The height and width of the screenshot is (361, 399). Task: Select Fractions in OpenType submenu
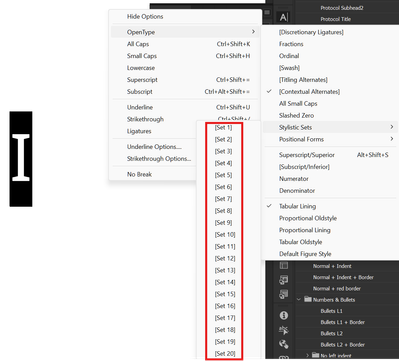tap(291, 44)
